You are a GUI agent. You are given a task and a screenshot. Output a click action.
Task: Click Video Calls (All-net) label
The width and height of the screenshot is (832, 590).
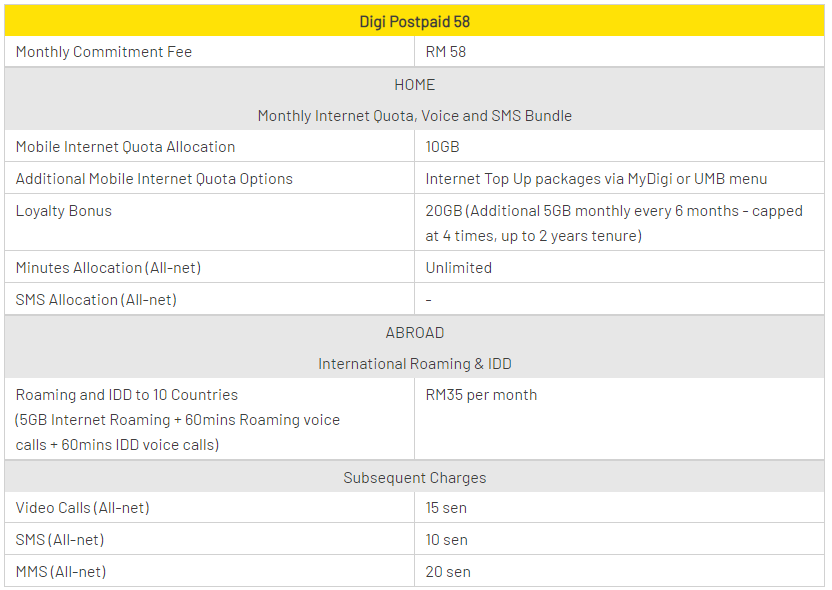pos(82,508)
